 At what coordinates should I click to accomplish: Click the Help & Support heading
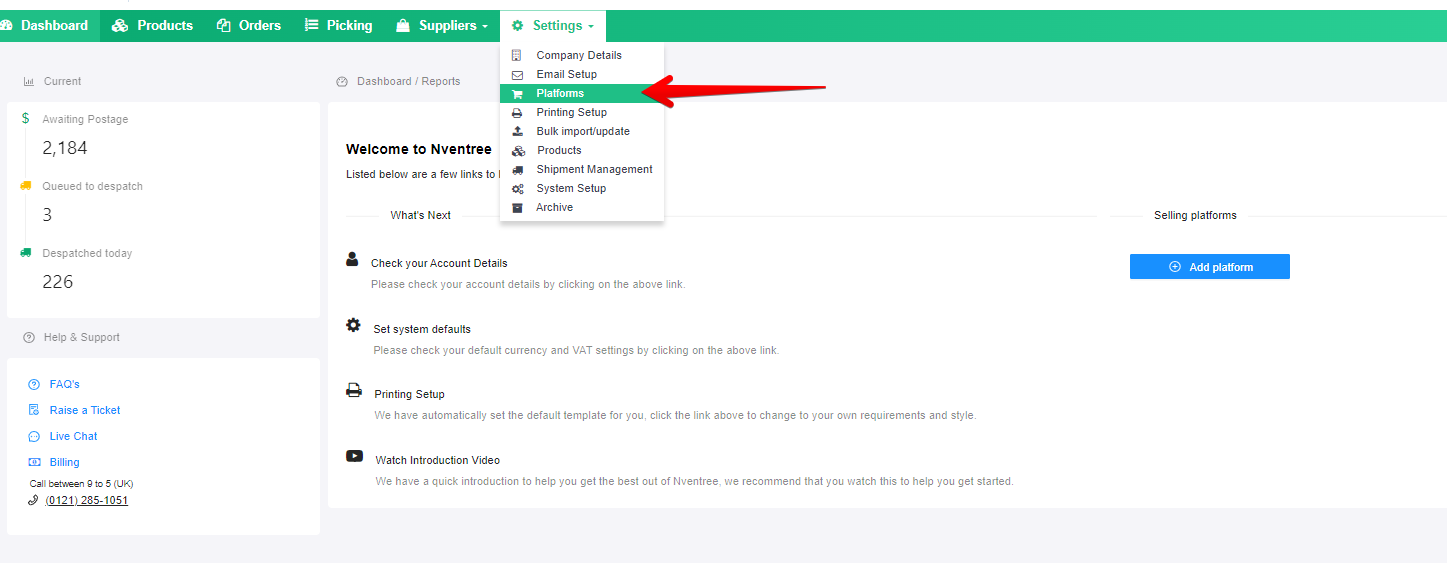click(82, 337)
